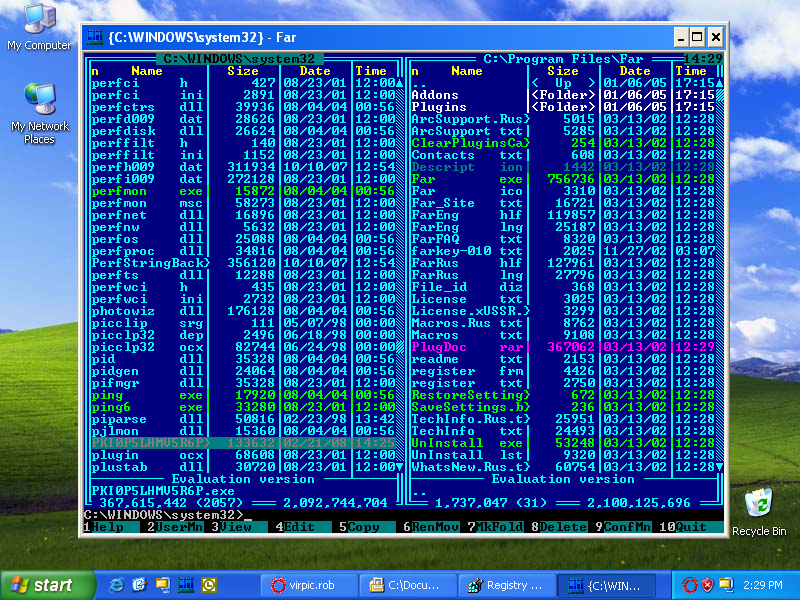Select PlugDoc rar in the right panel
This screenshot has height=600, width=800.
[x=563, y=347]
